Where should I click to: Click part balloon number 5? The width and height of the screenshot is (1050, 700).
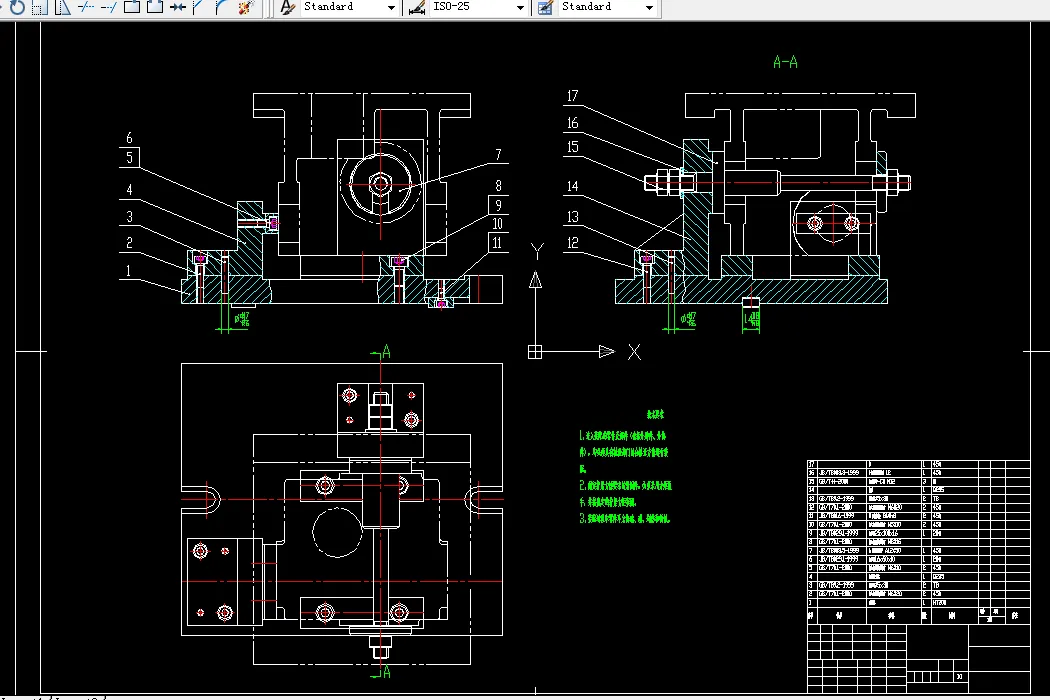pos(130,158)
